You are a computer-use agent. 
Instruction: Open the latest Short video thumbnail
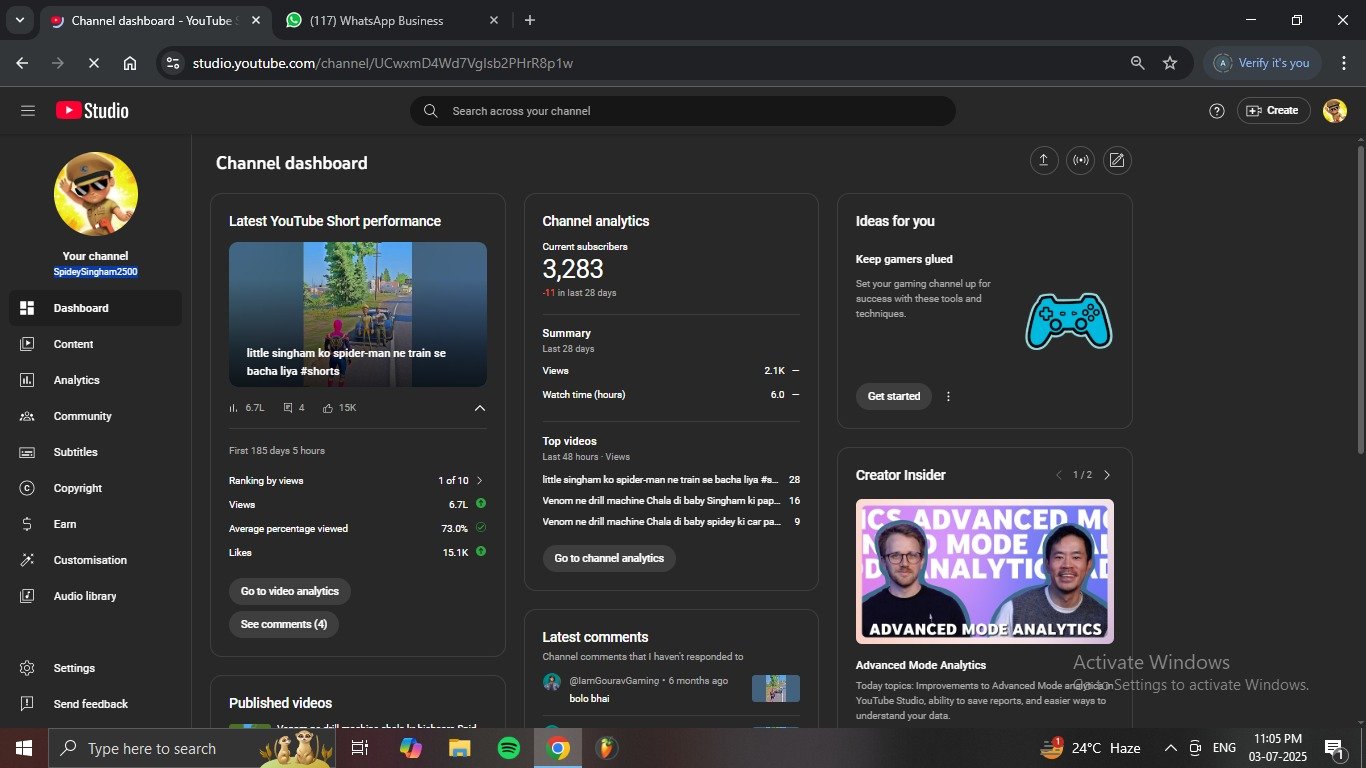click(x=358, y=314)
